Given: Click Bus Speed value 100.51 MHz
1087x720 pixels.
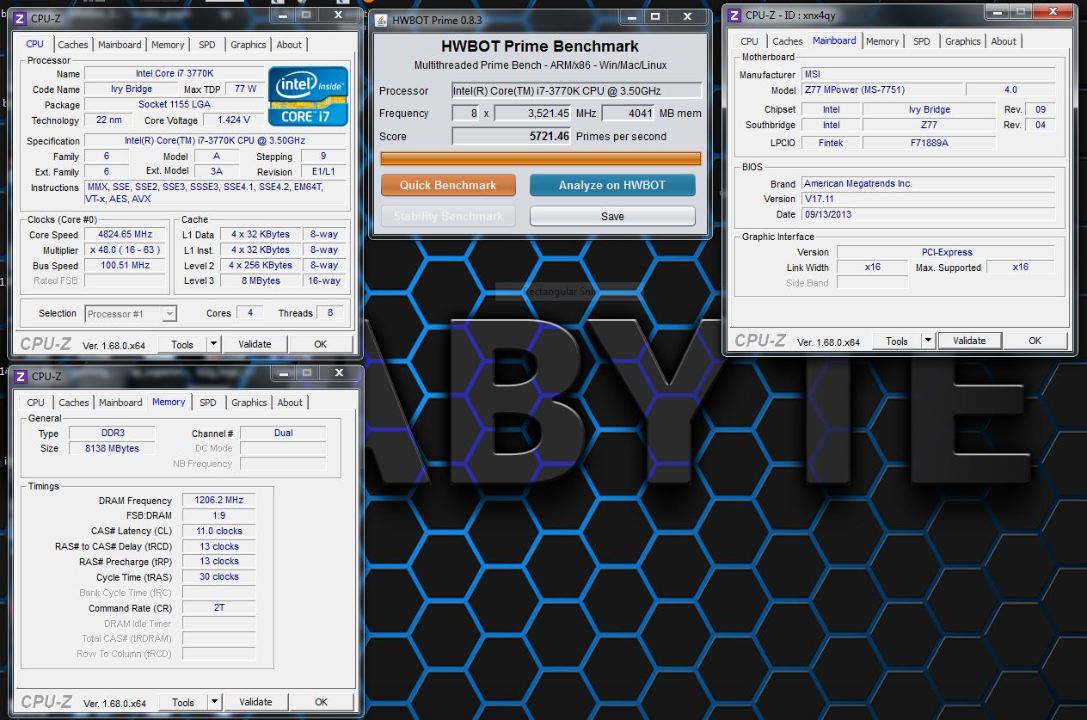Looking at the screenshot, I should 125,265.
